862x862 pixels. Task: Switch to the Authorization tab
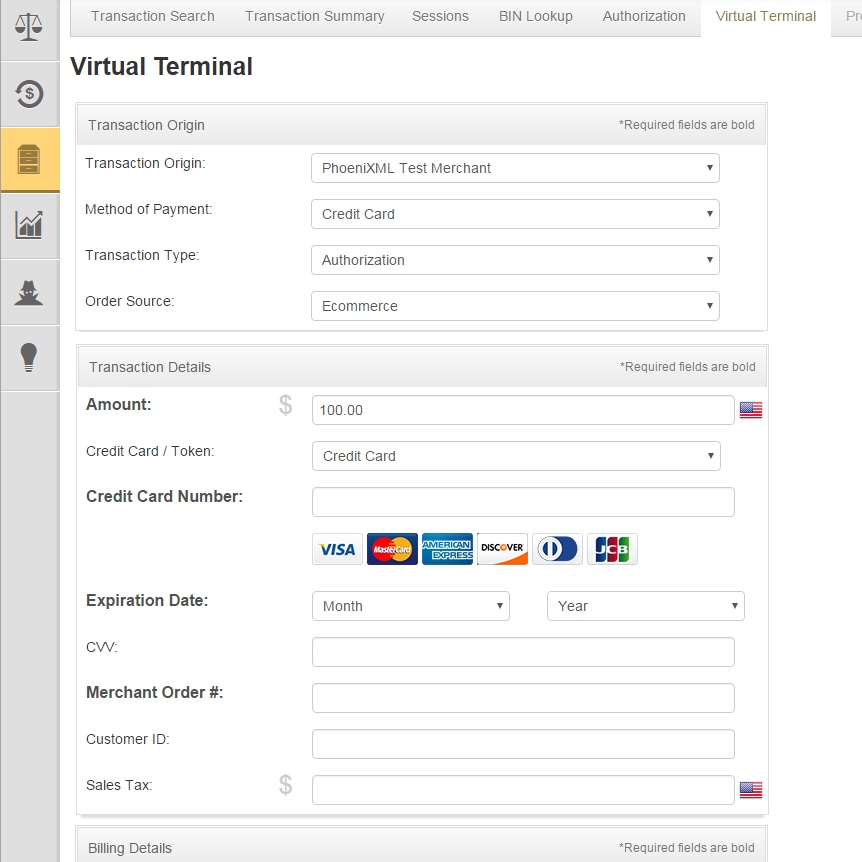pos(644,16)
